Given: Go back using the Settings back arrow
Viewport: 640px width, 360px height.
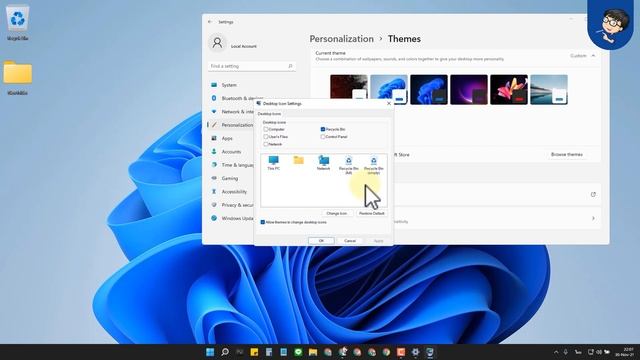Looking at the screenshot, I should click(210, 22).
